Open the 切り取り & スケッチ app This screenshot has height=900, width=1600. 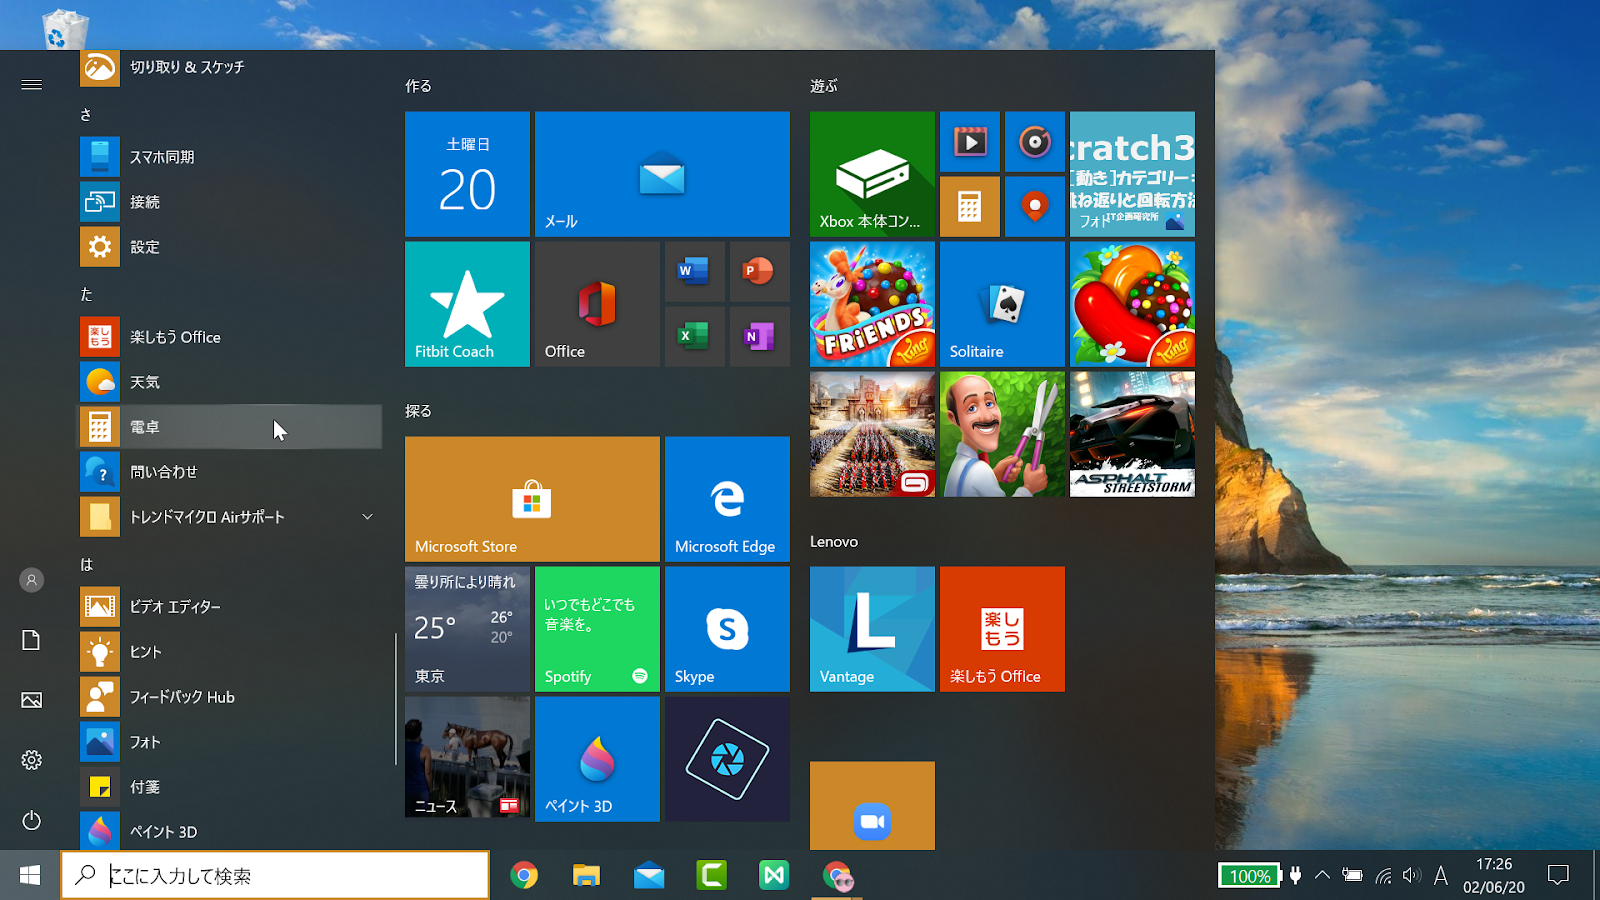coord(230,68)
